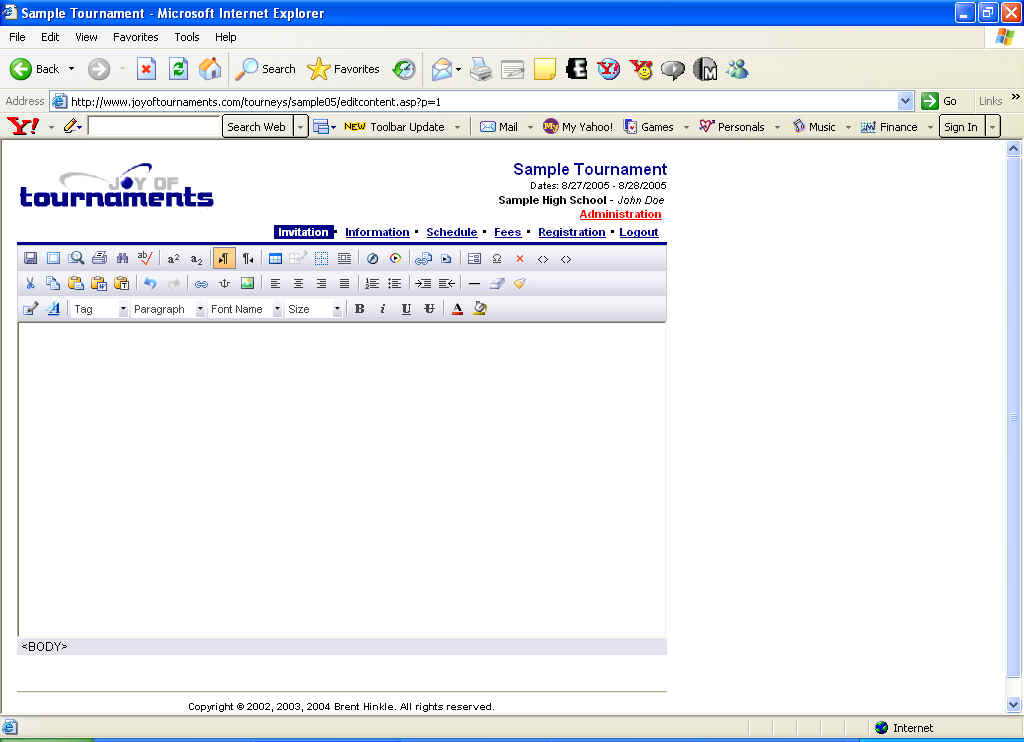This screenshot has width=1024, height=742.
Task: Toggle underline formatting
Action: pyautogui.click(x=406, y=309)
